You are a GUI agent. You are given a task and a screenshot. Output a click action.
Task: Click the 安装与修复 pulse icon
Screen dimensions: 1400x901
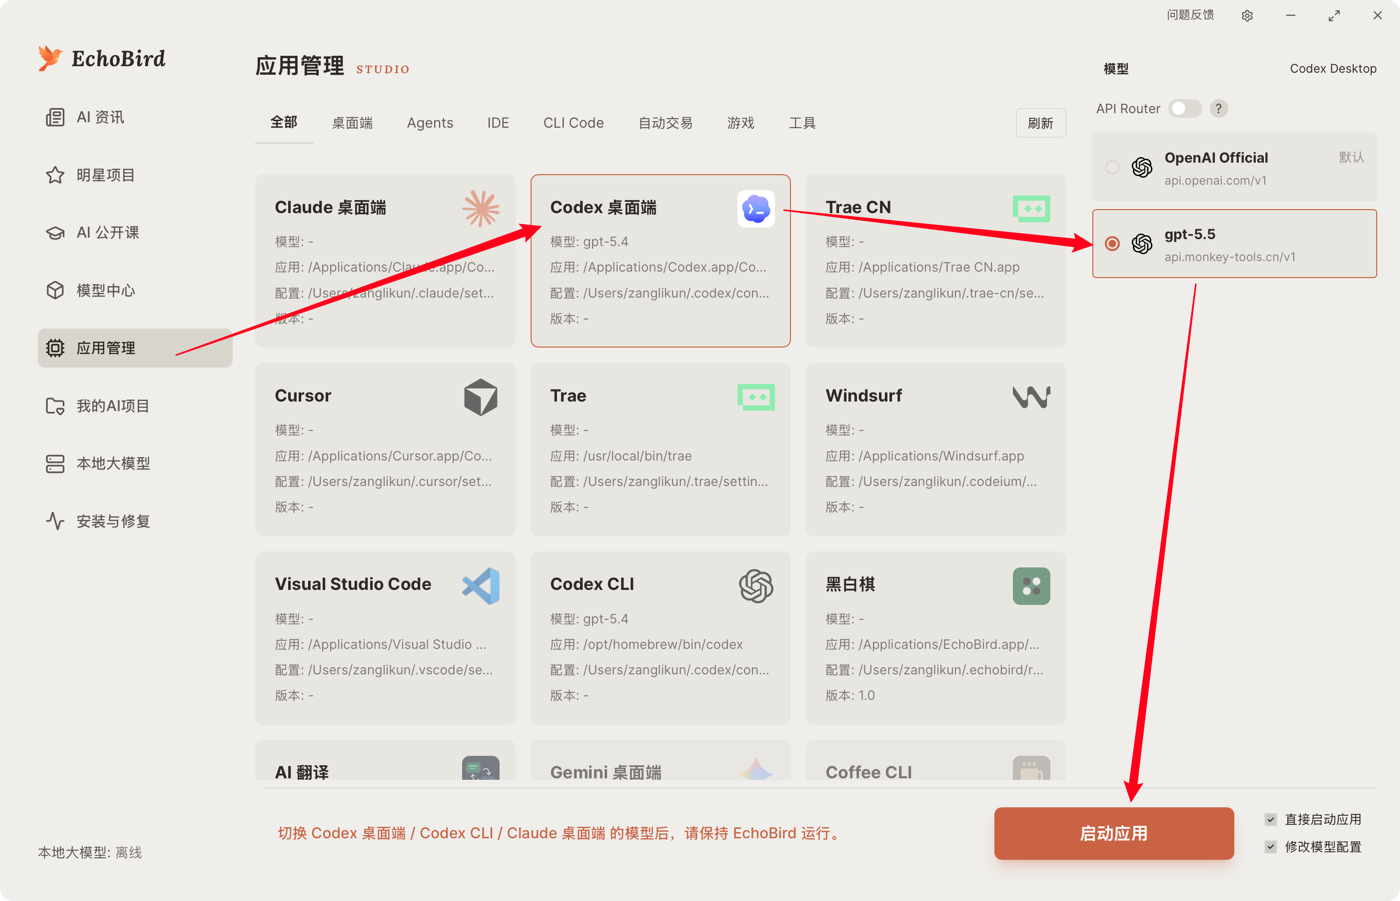(55, 521)
